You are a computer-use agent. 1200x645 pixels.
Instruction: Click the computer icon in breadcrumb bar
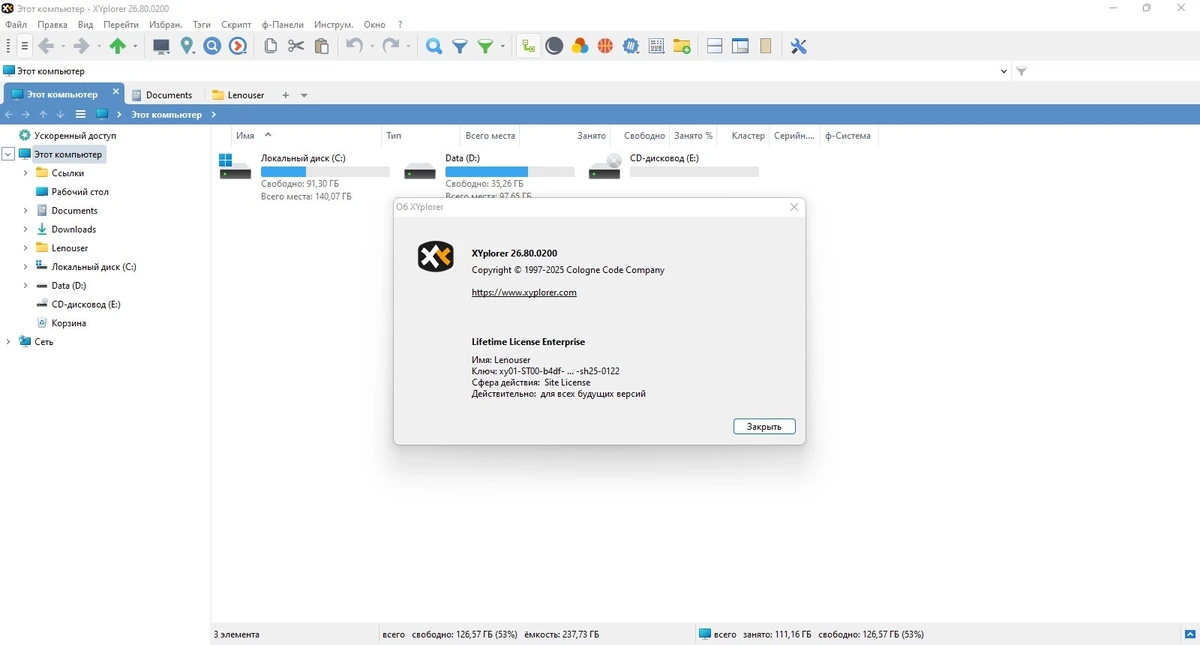[x=102, y=115]
